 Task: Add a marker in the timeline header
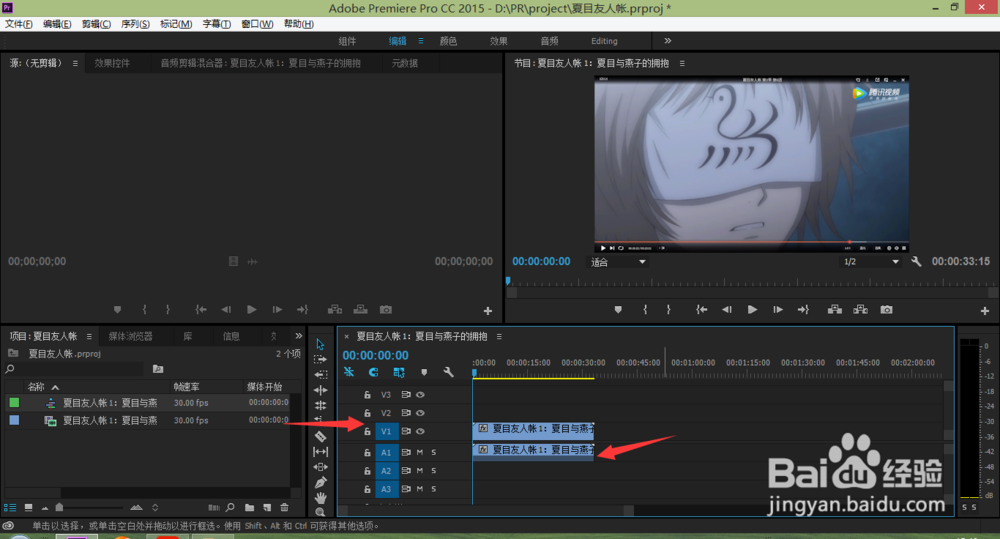pos(424,372)
